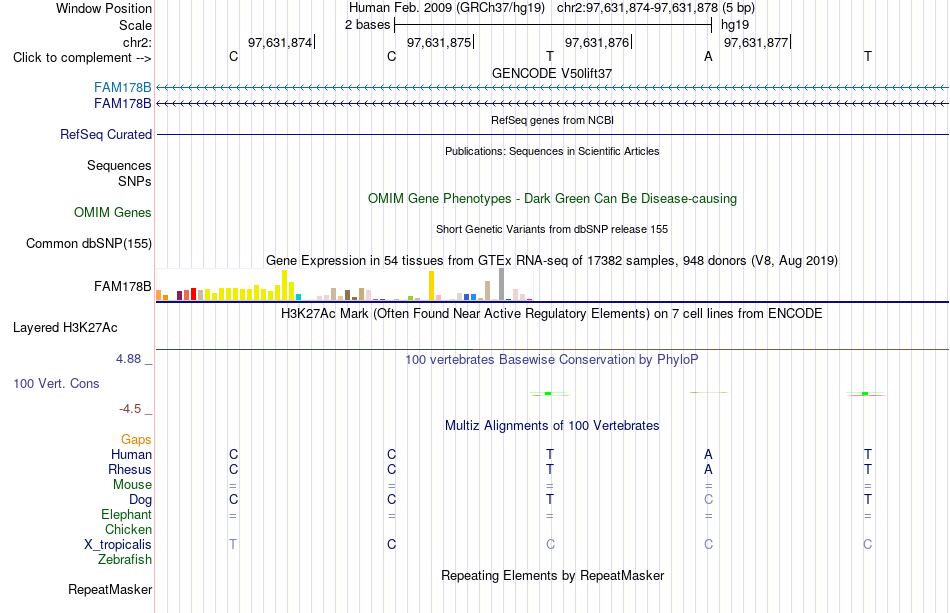Click the Mouse species label
Image resolution: width=950 pixels, height=613 pixels.
pyautogui.click(x=132, y=485)
